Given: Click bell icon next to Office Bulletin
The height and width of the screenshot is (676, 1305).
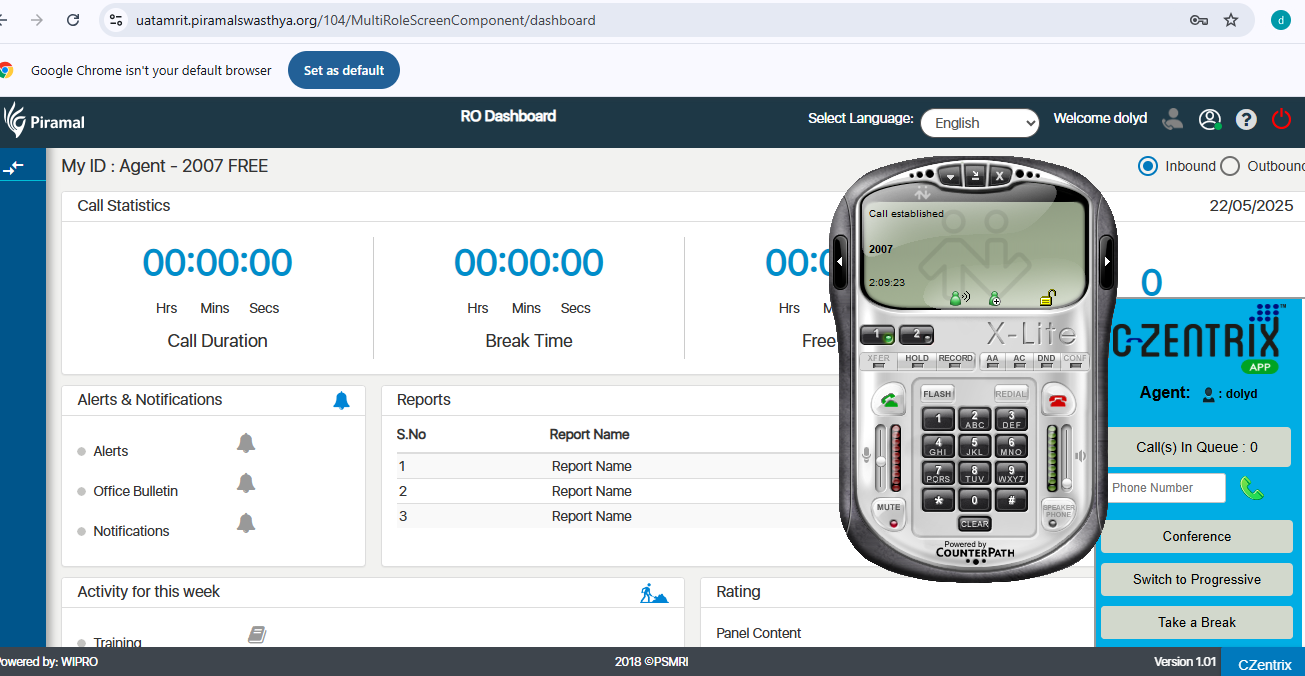Looking at the screenshot, I should point(246,483).
